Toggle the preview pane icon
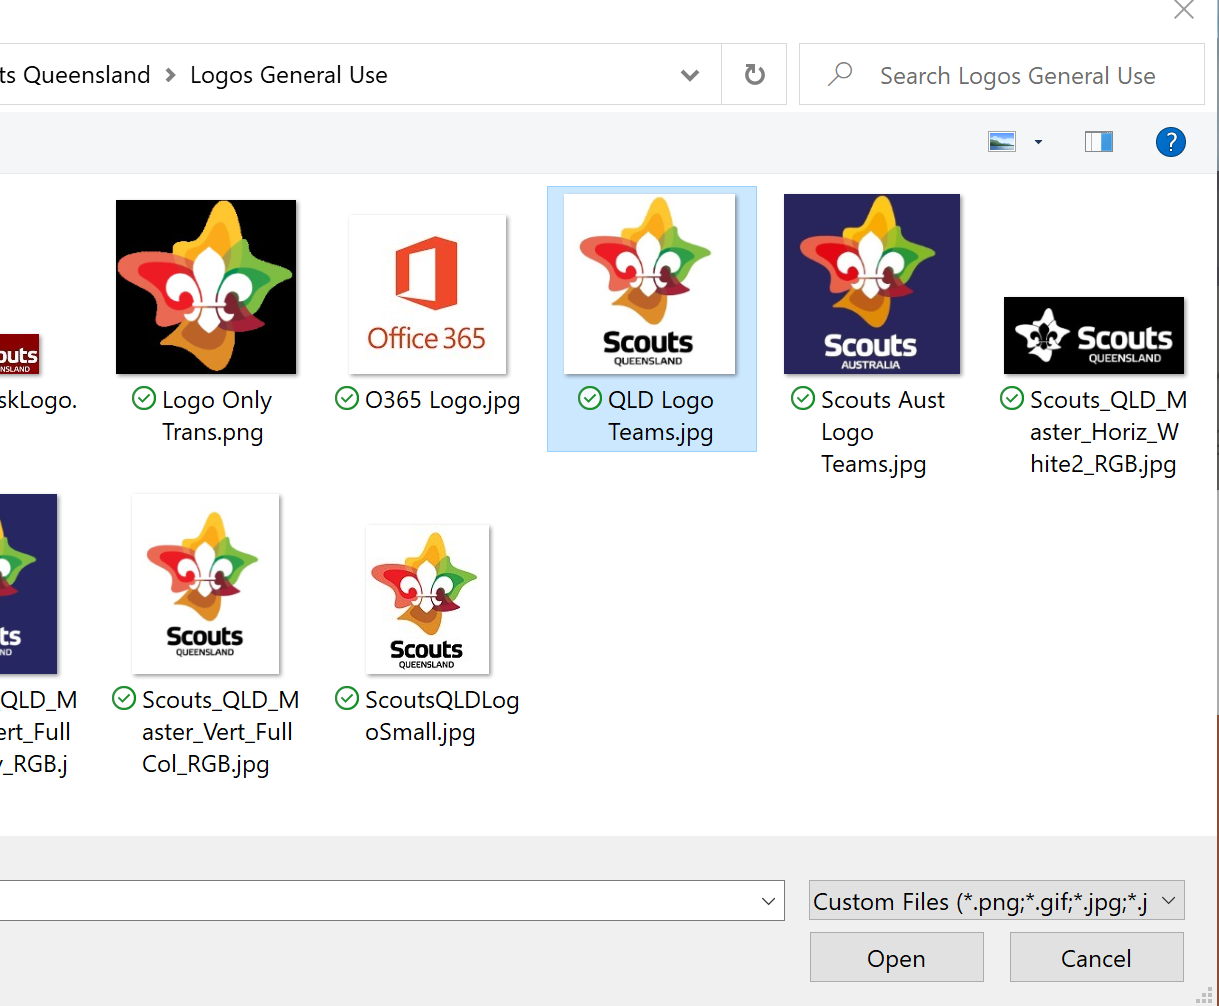 point(1099,142)
